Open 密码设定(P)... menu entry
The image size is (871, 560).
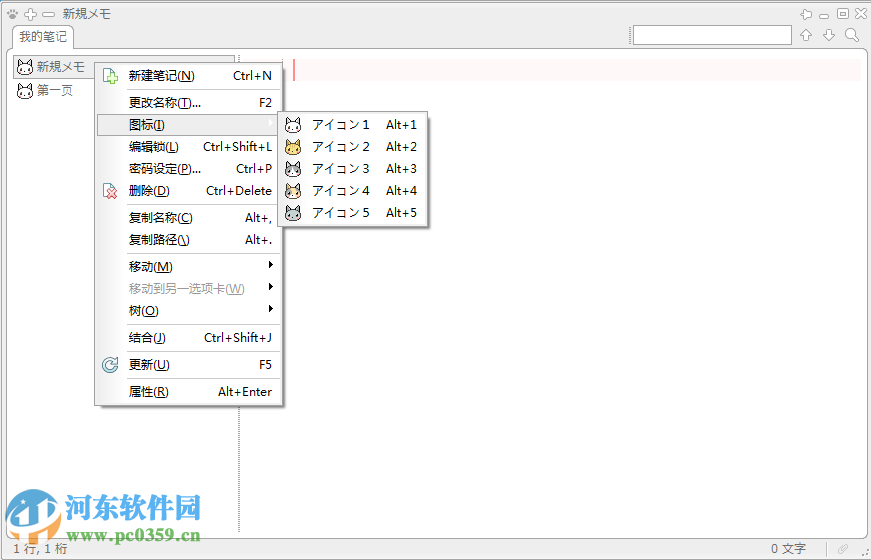188,169
